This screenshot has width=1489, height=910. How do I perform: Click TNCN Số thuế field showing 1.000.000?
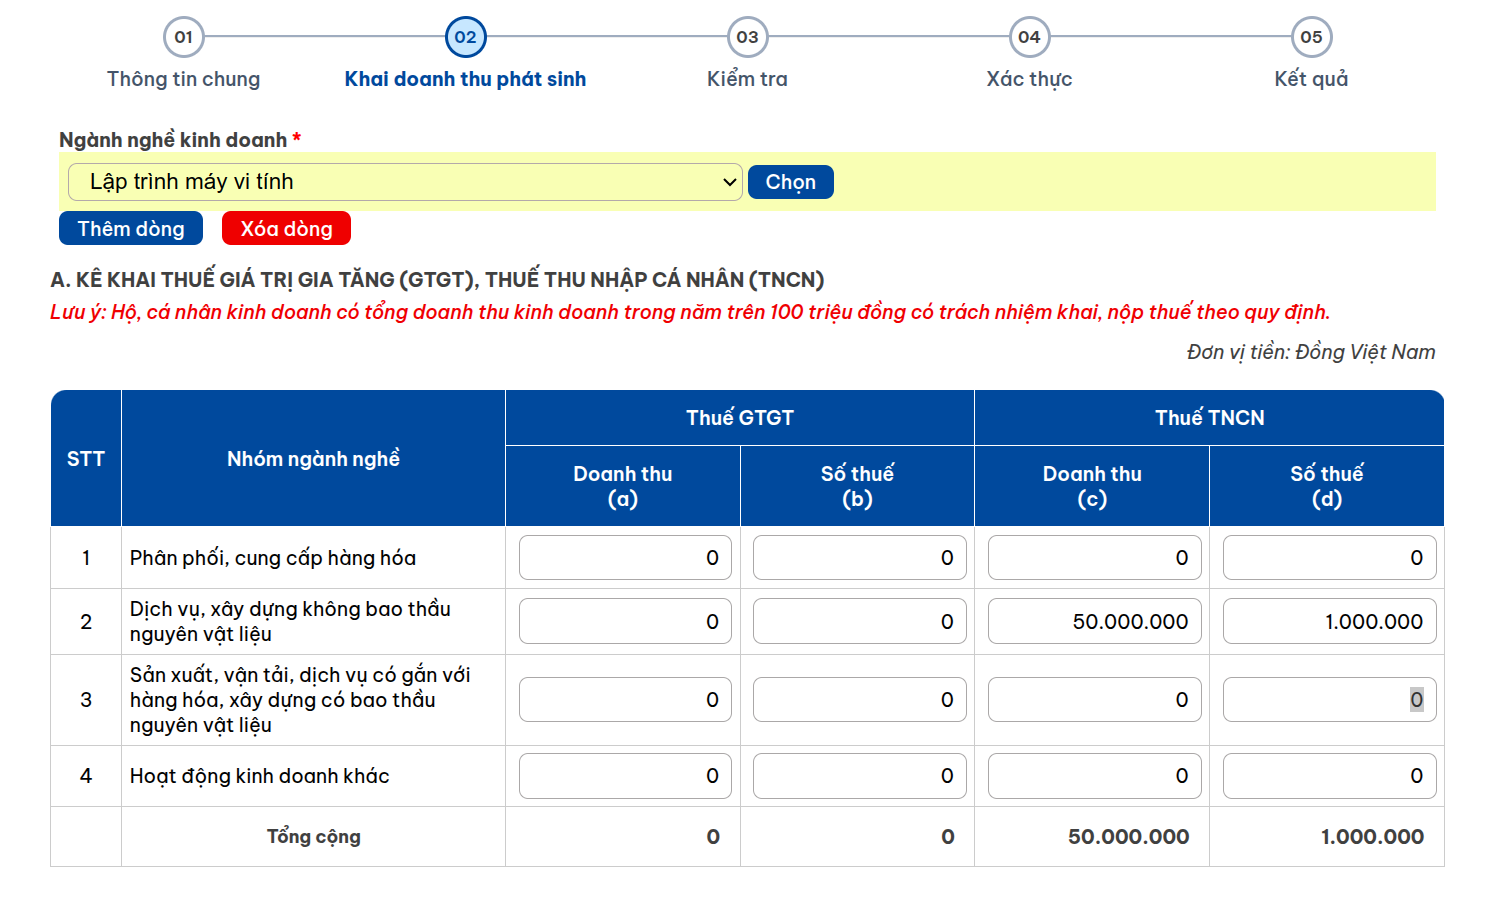(x=1329, y=622)
